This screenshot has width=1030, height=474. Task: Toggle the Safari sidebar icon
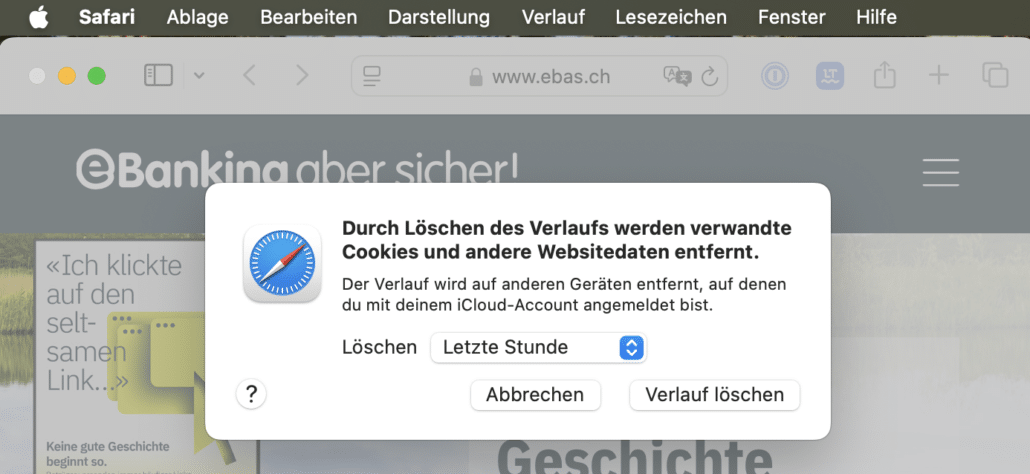pos(158,76)
